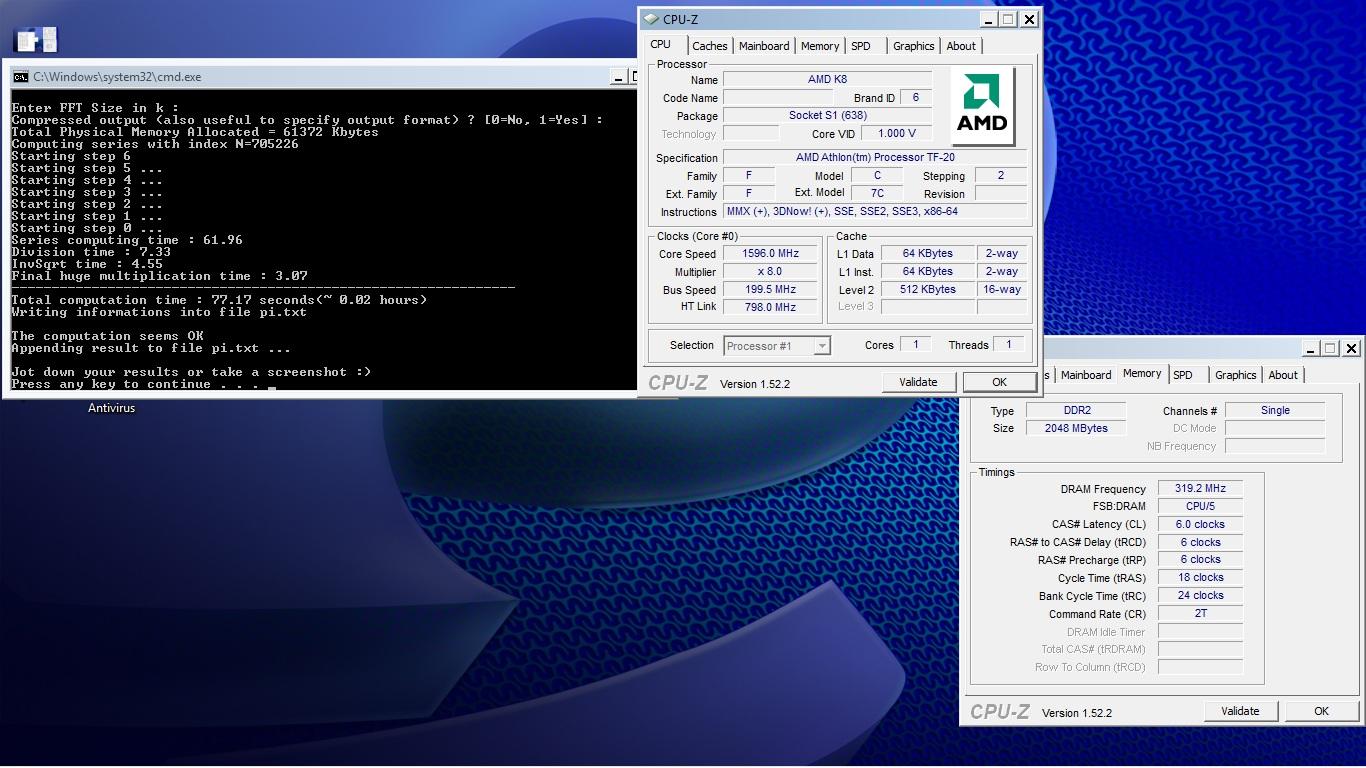Click the Brand ID 6 field
The height and width of the screenshot is (768, 1366).
tap(915, 98)
